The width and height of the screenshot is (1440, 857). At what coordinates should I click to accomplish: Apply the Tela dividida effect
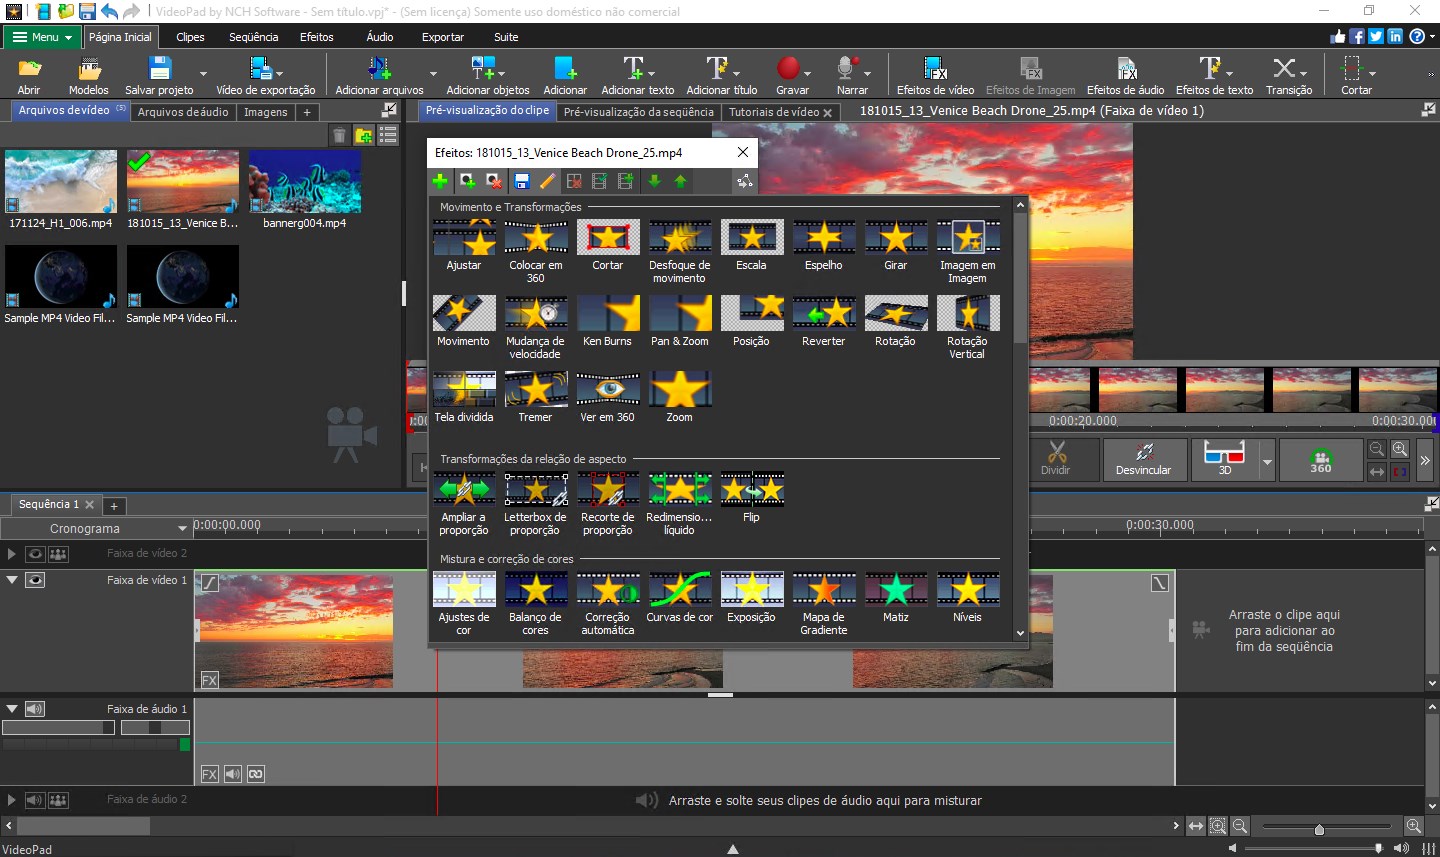click(x=464, y=390)
